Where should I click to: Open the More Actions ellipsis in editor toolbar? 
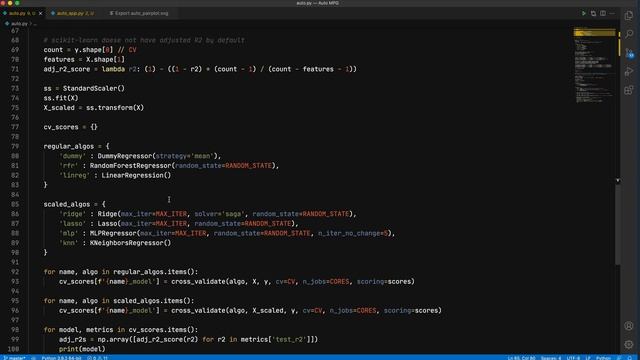click(612, 13)
